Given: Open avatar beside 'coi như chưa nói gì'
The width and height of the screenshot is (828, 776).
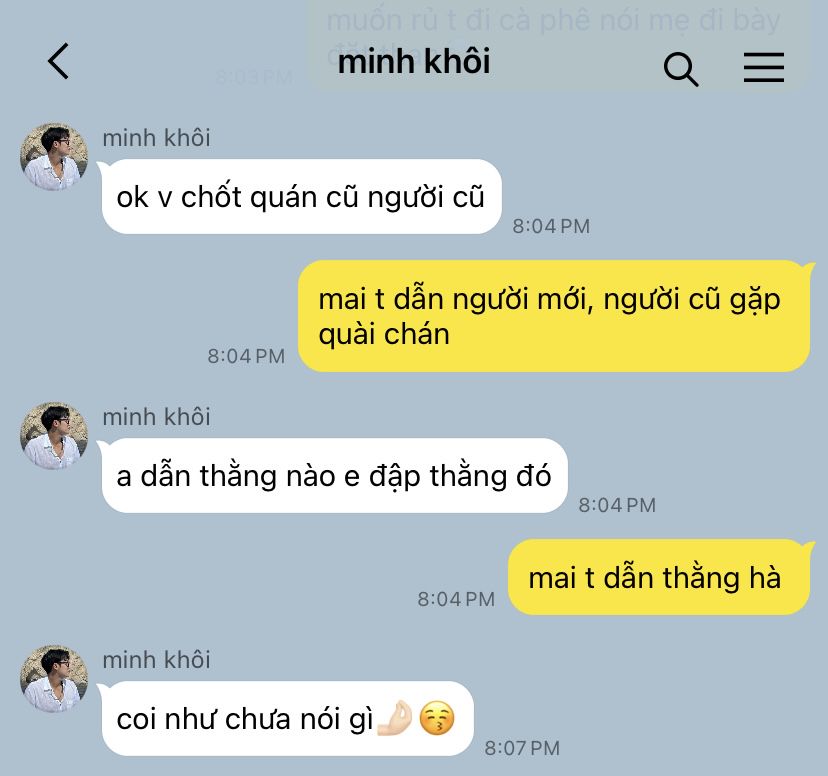Looking at the screenshot, I should tap(54, 679).
